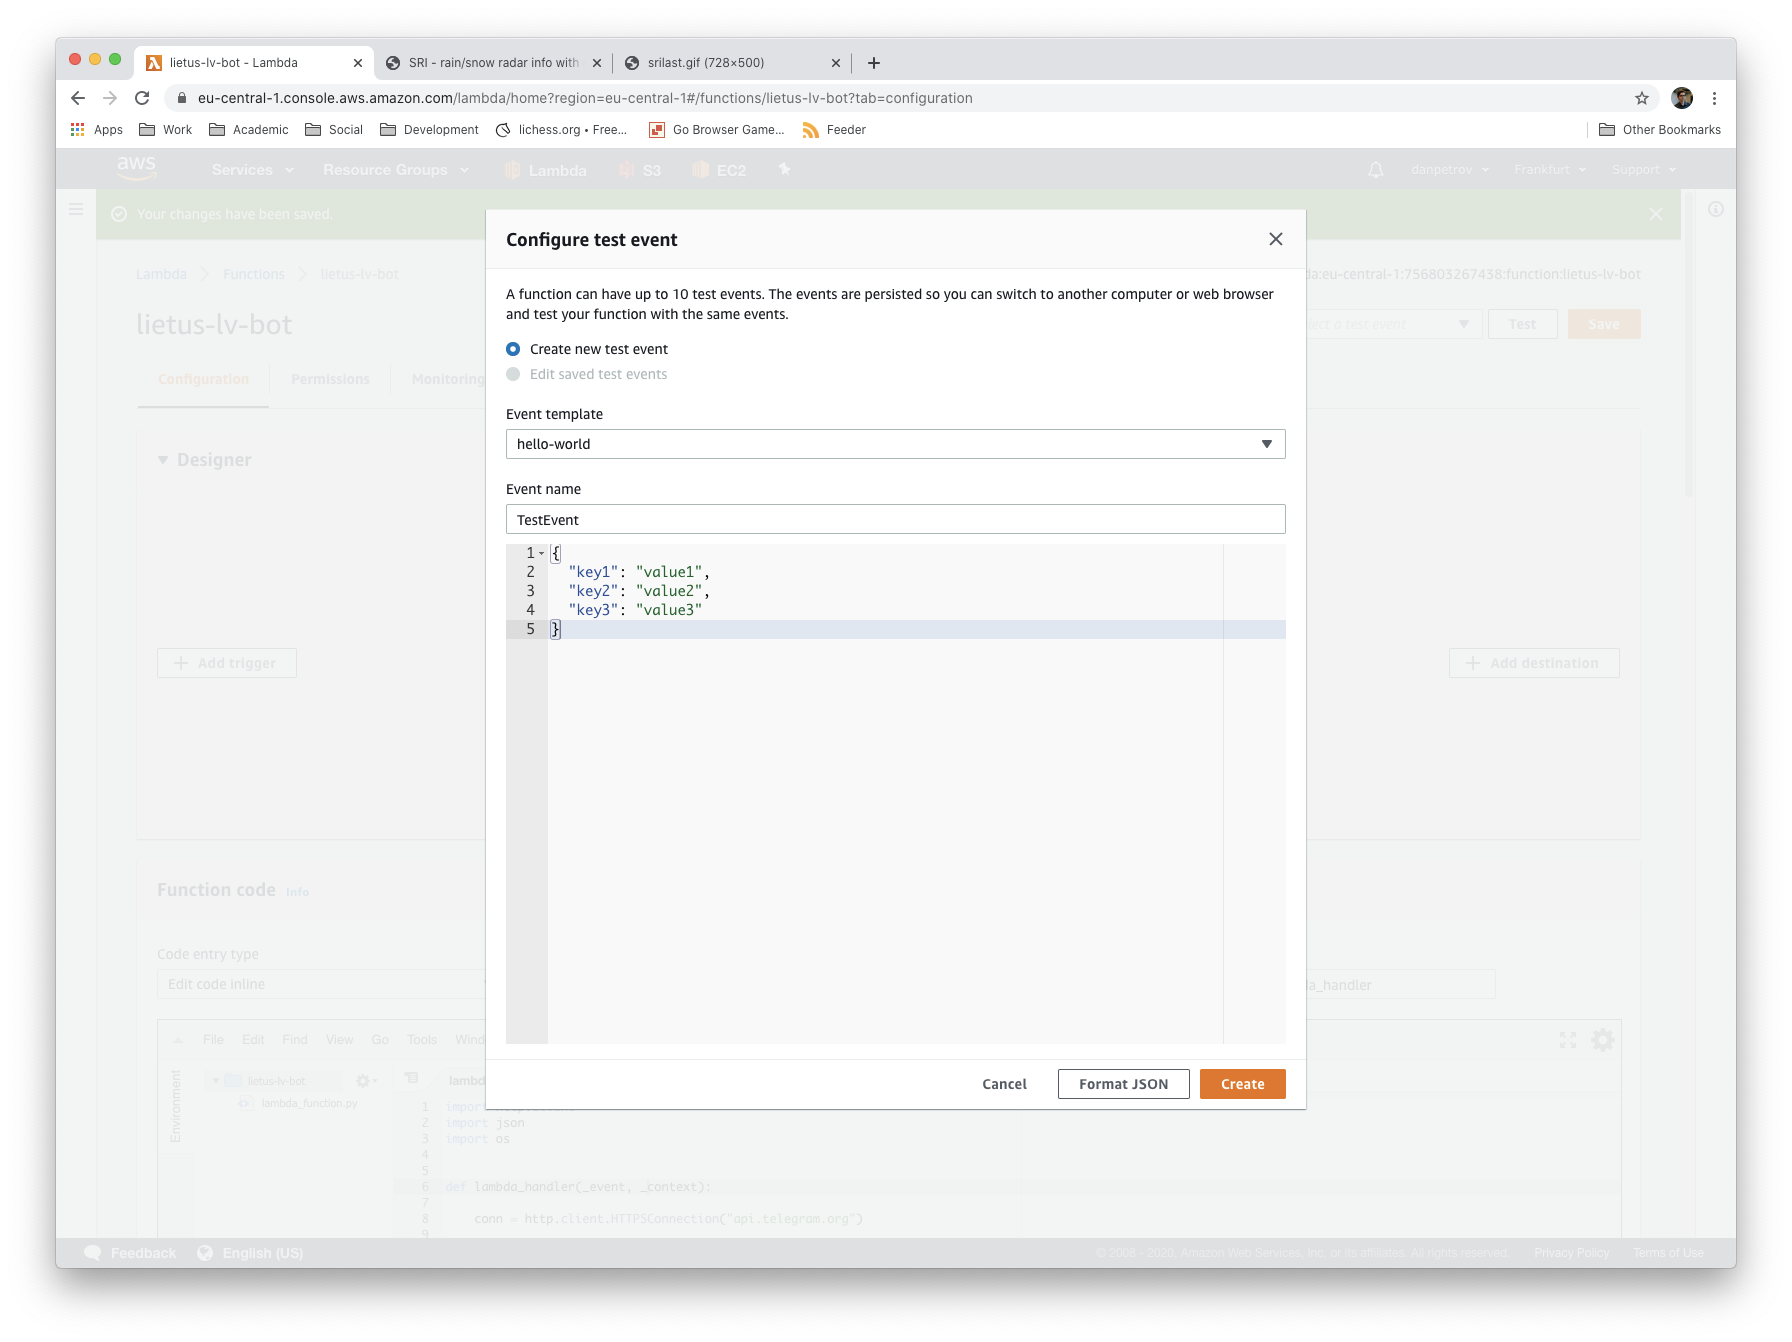Click the Feedback icon in the footer
The image size is (1792, 1342).
(92, 1252)
